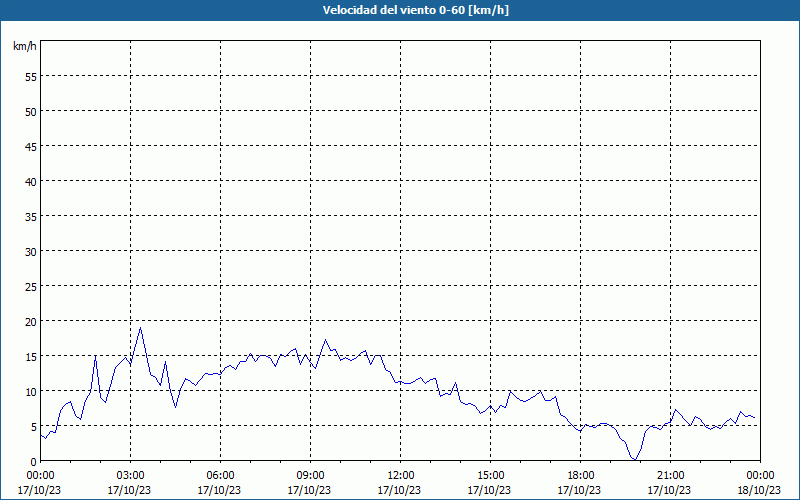Click the "17/10/23" date under 03:00
800x500 pixels.
tap(130, 490)
